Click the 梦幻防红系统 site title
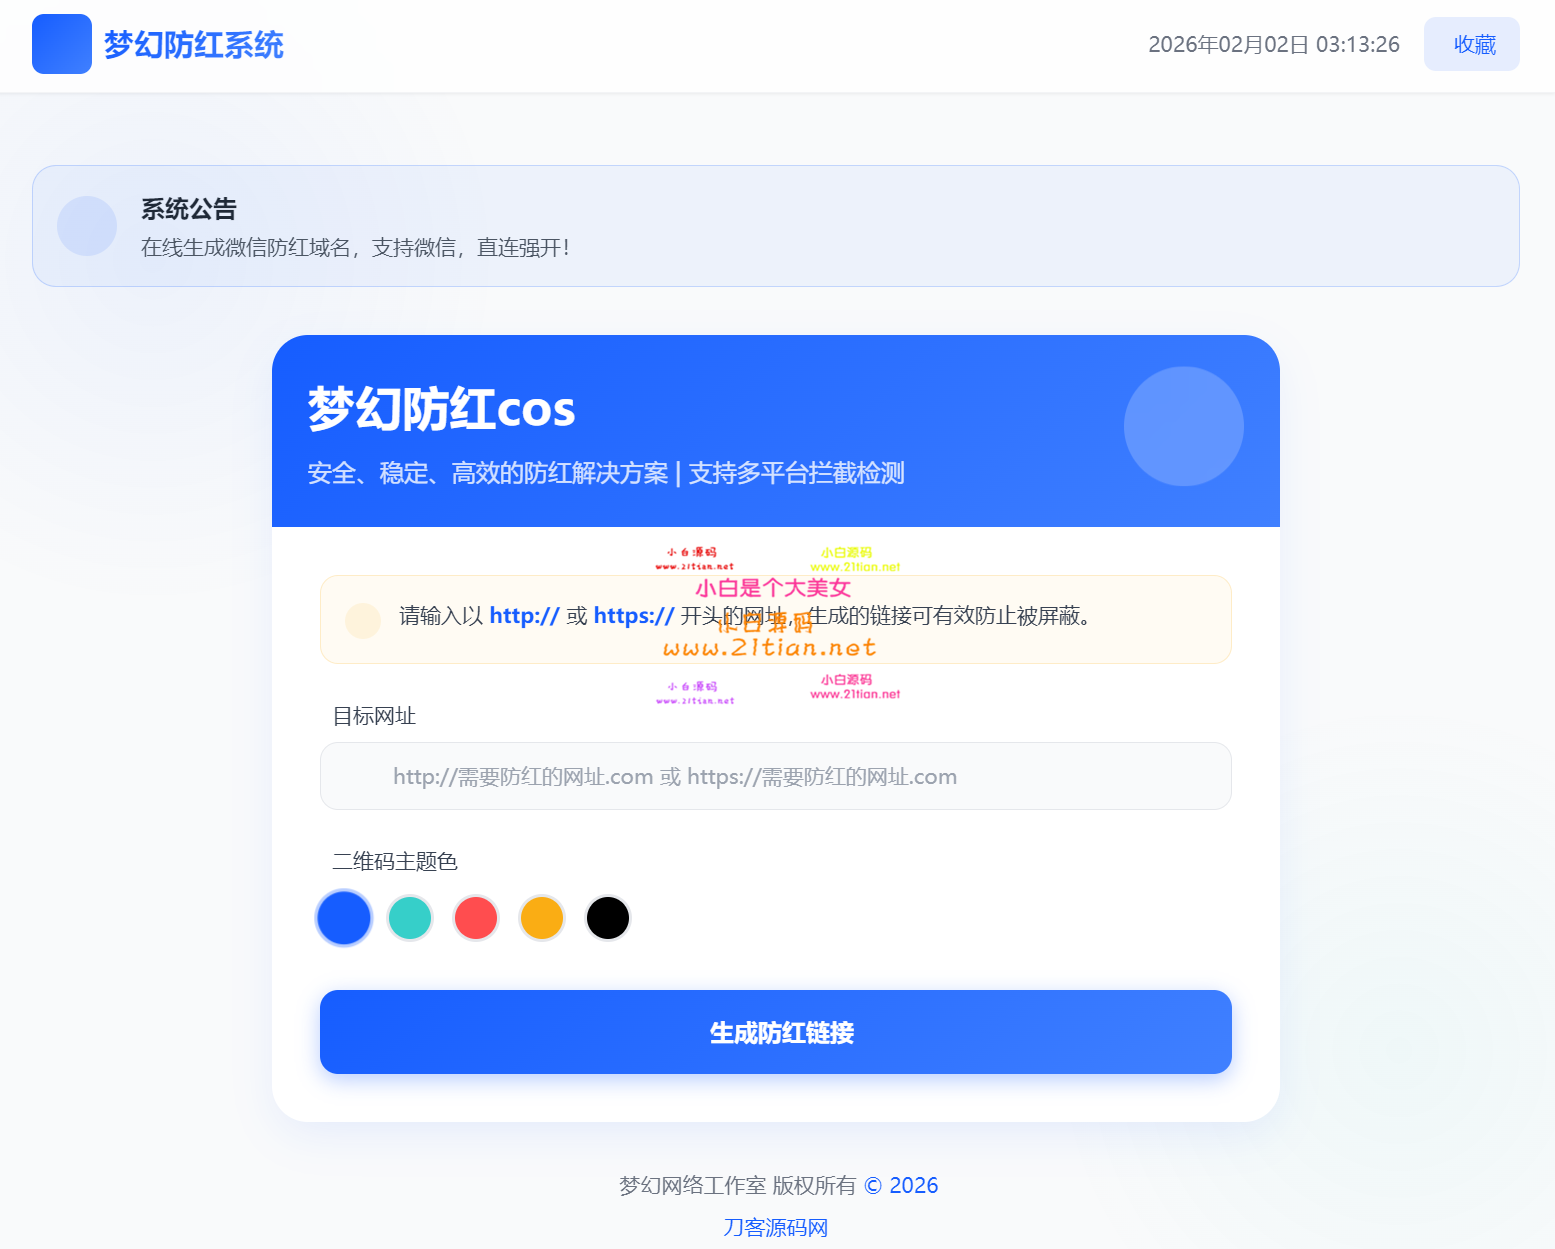The height and width of the screenshot is (1249, 1555). (x=194, y=45)
